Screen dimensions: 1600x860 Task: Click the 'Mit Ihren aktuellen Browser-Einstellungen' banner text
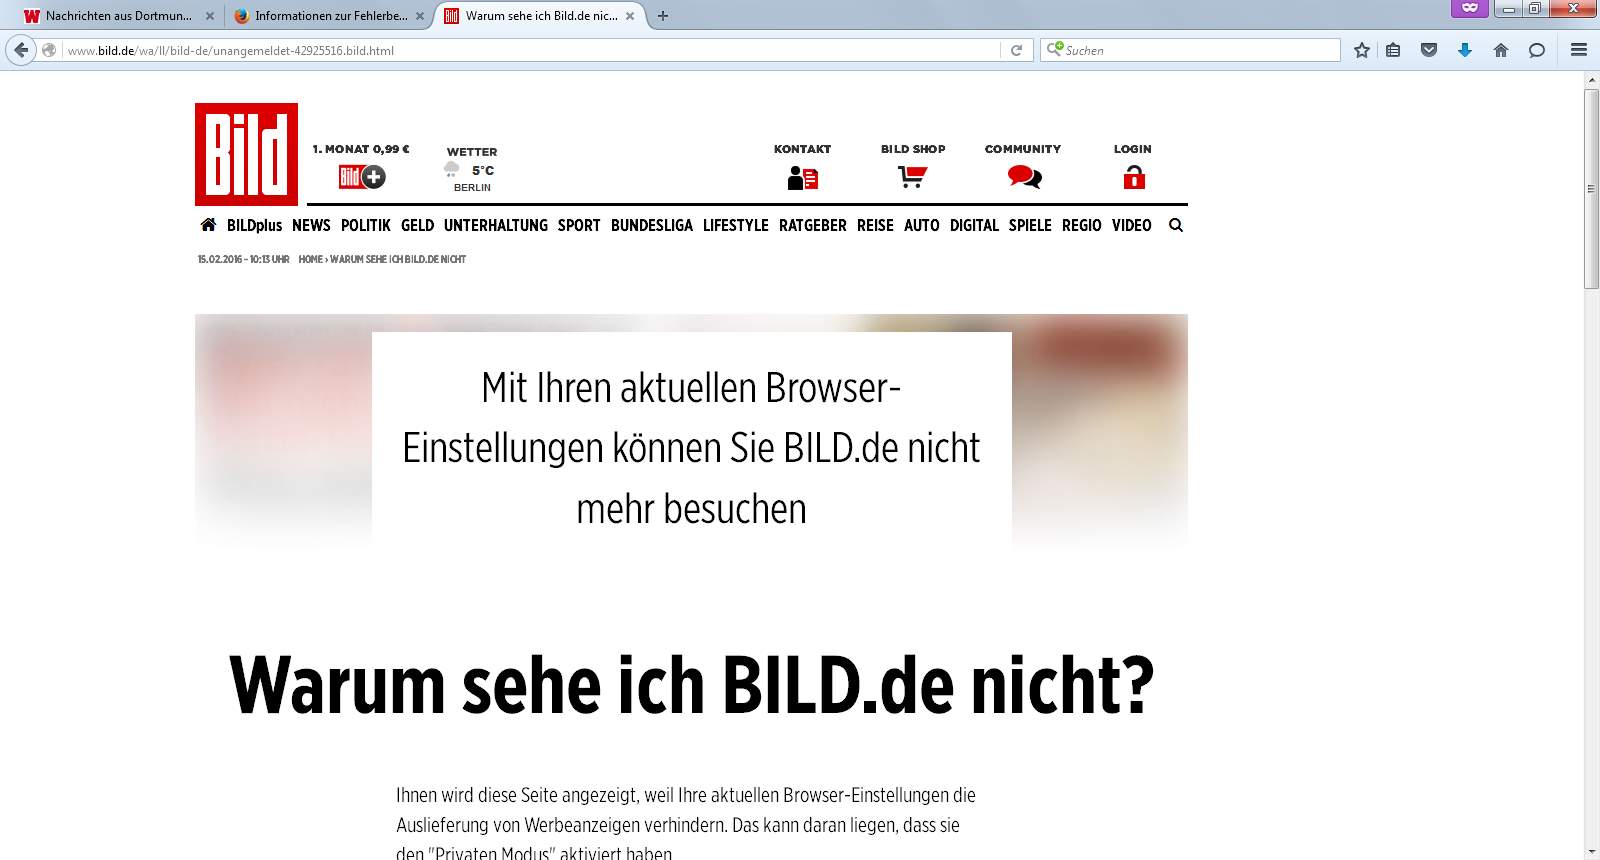point(691,448)
